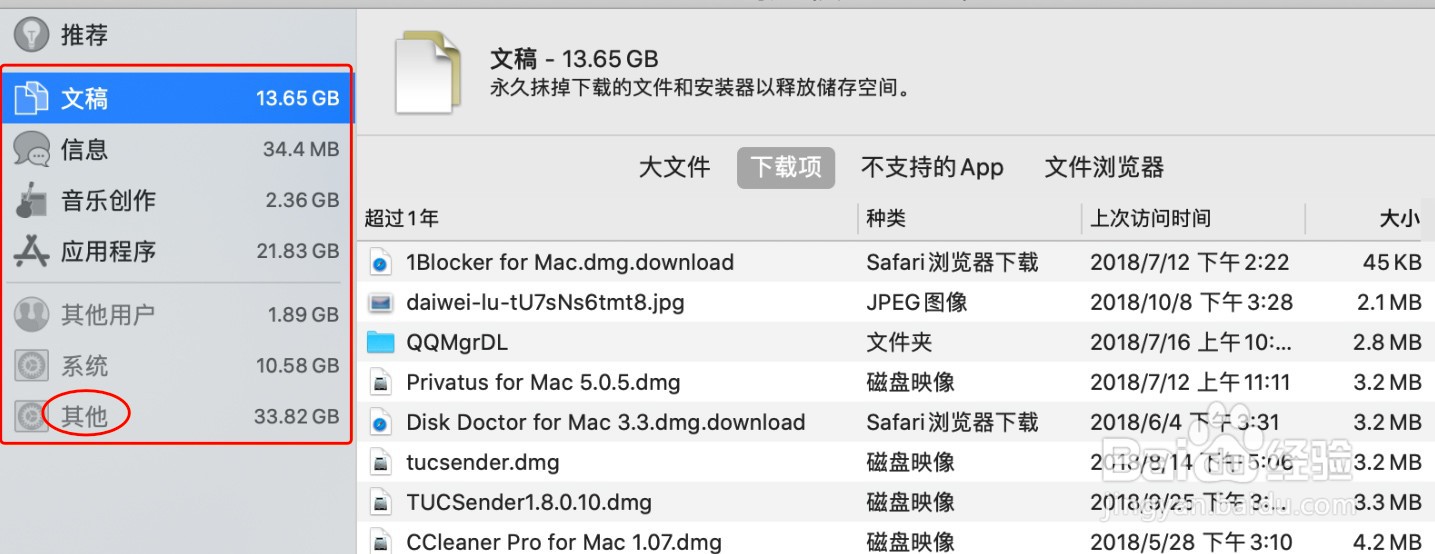This screenshot has width=1435, height=554.
Task: Select the 下载项 tab
Action: [x=786, y=167]
